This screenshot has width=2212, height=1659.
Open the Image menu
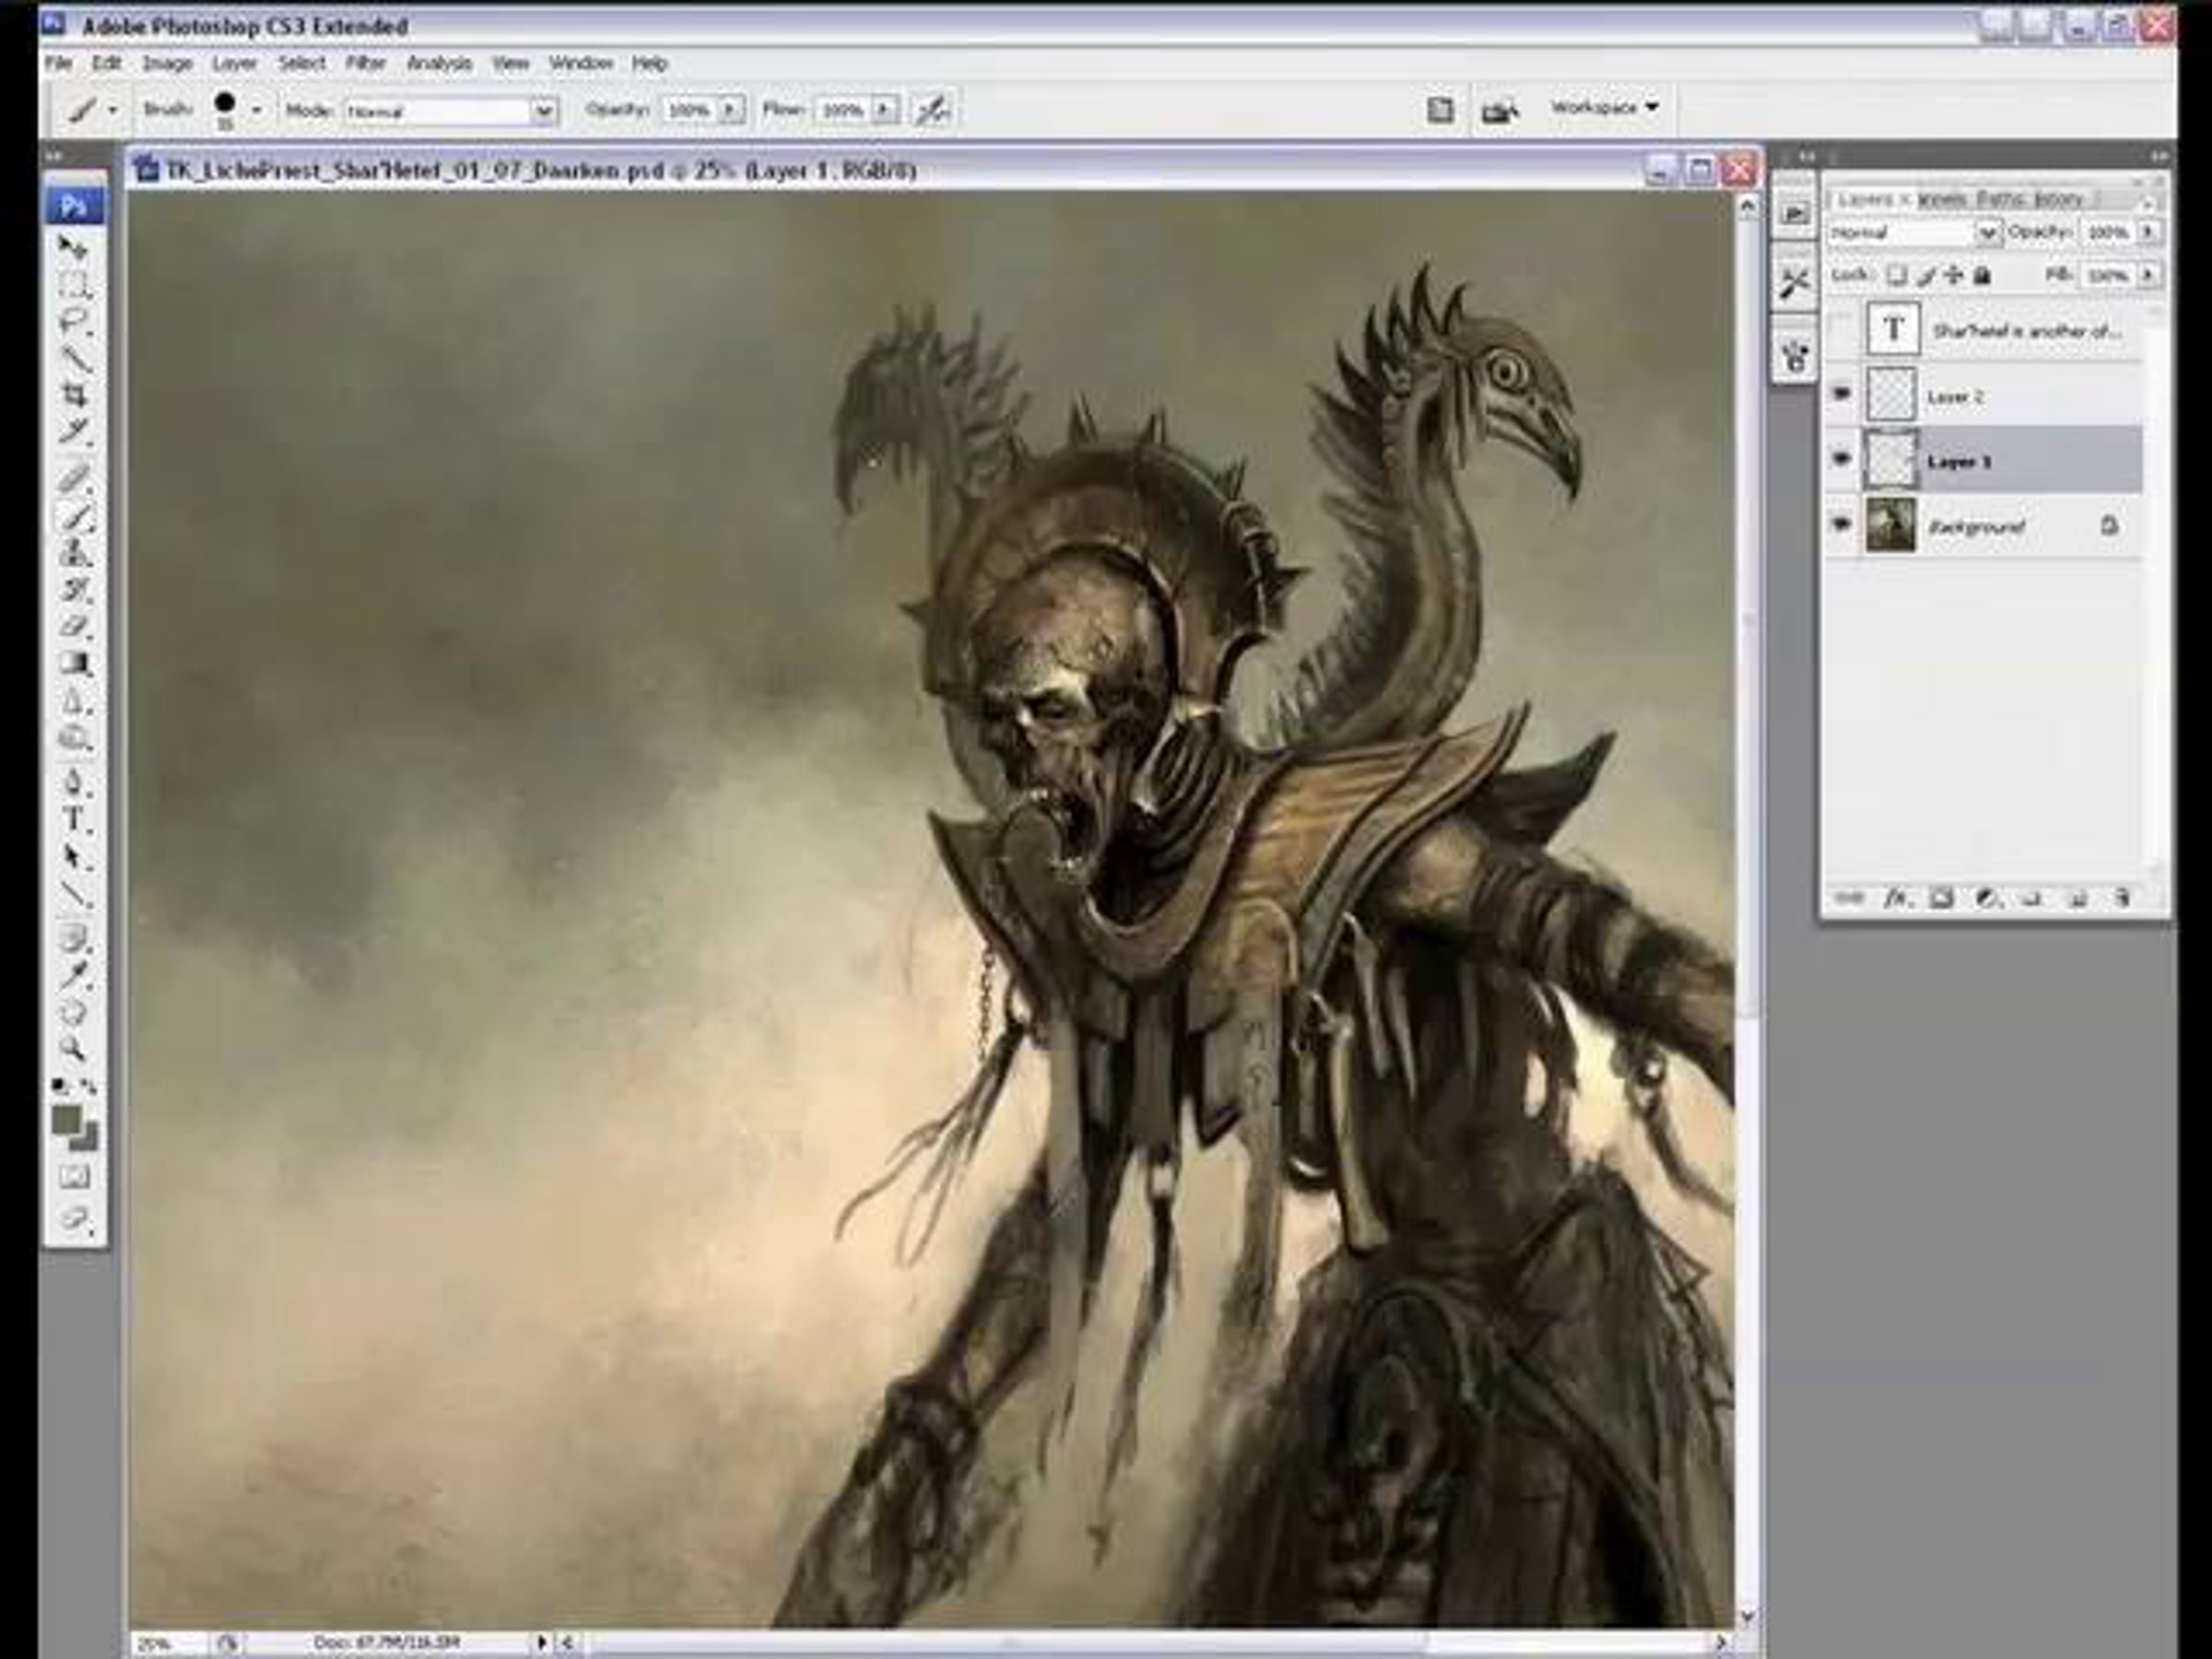tap(167, 63)
